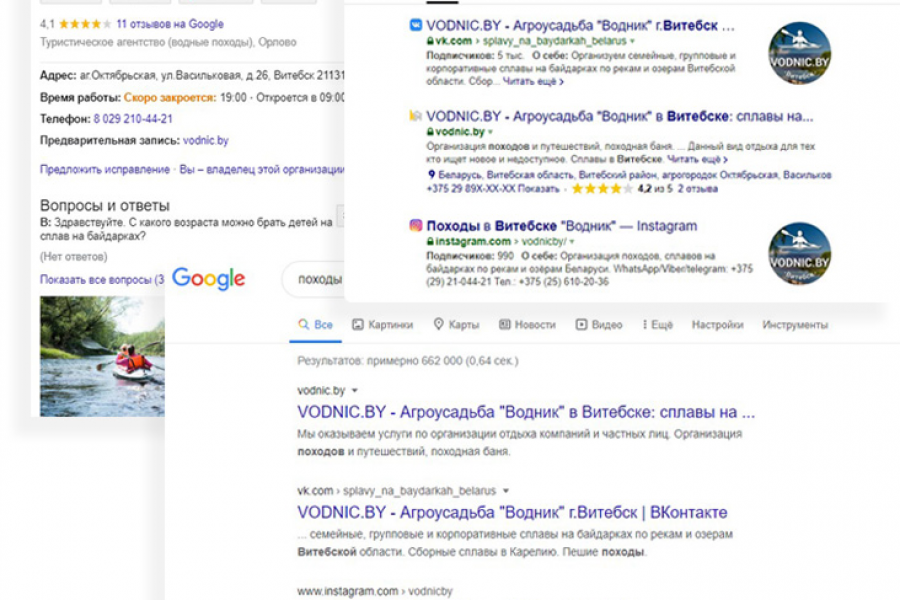Click the Instagram favicon in Yandex results
900x600 pixels.
pyautogui.click(x=416, y=226)
